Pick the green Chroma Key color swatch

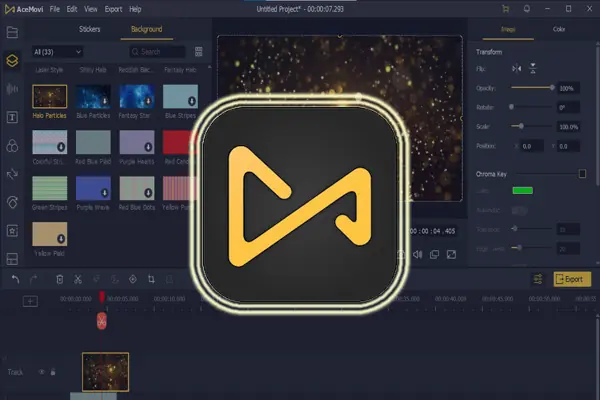[x=522, y=191]
